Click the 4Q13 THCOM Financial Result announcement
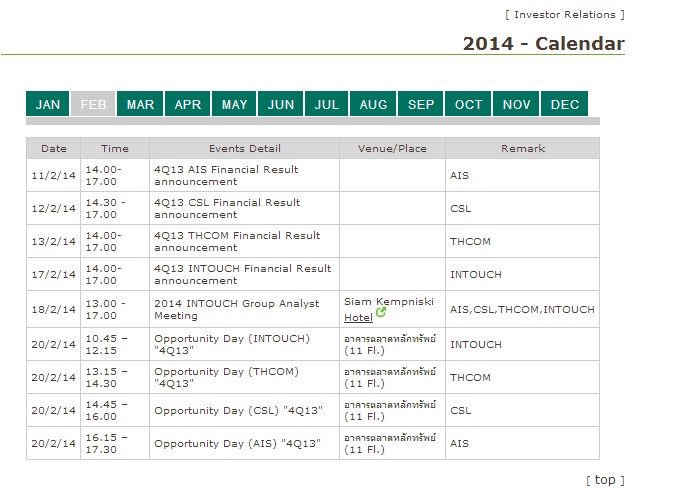The width and height of the screenshot is (677, 488). coord(237,241)
